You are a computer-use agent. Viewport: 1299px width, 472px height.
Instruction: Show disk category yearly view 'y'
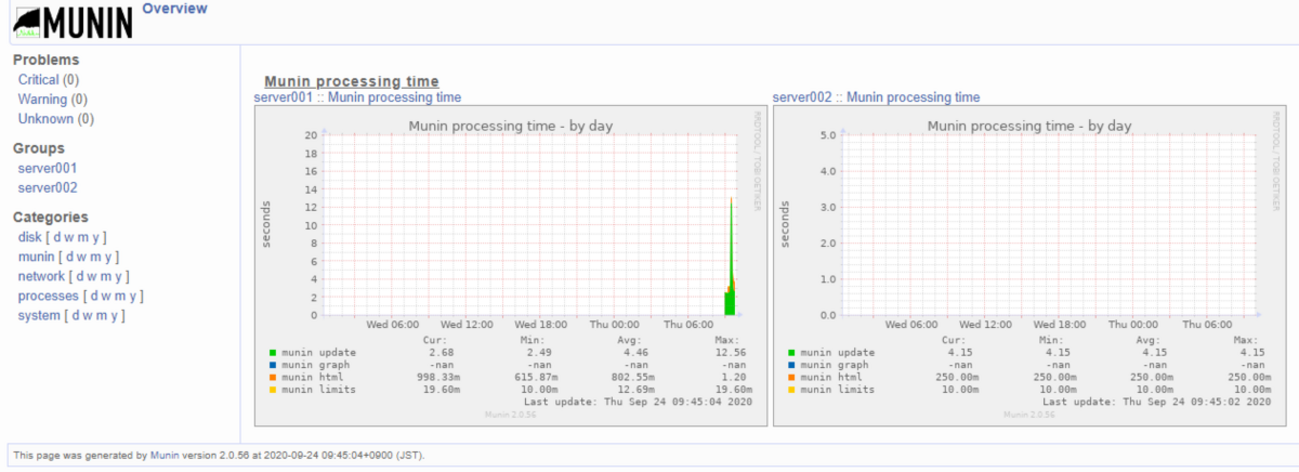click(x=95, y=237)
